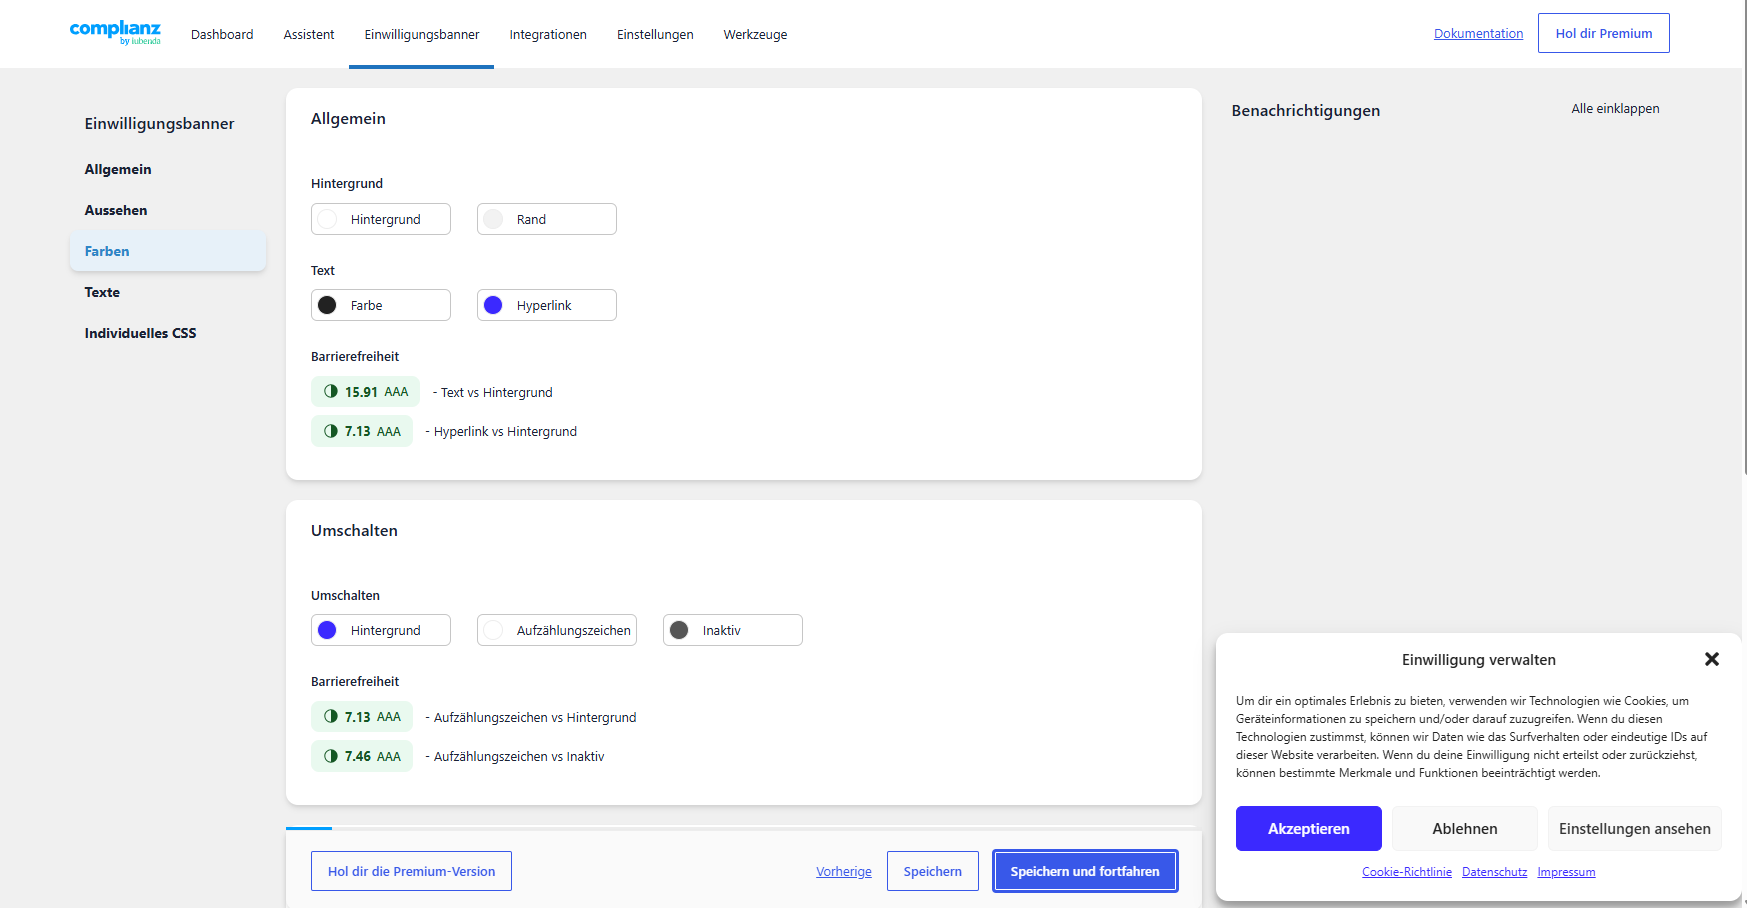Click Einstellungen ansehen in the banner
This screenshot has height=908, width=1747.
[x=1635, y=828]
